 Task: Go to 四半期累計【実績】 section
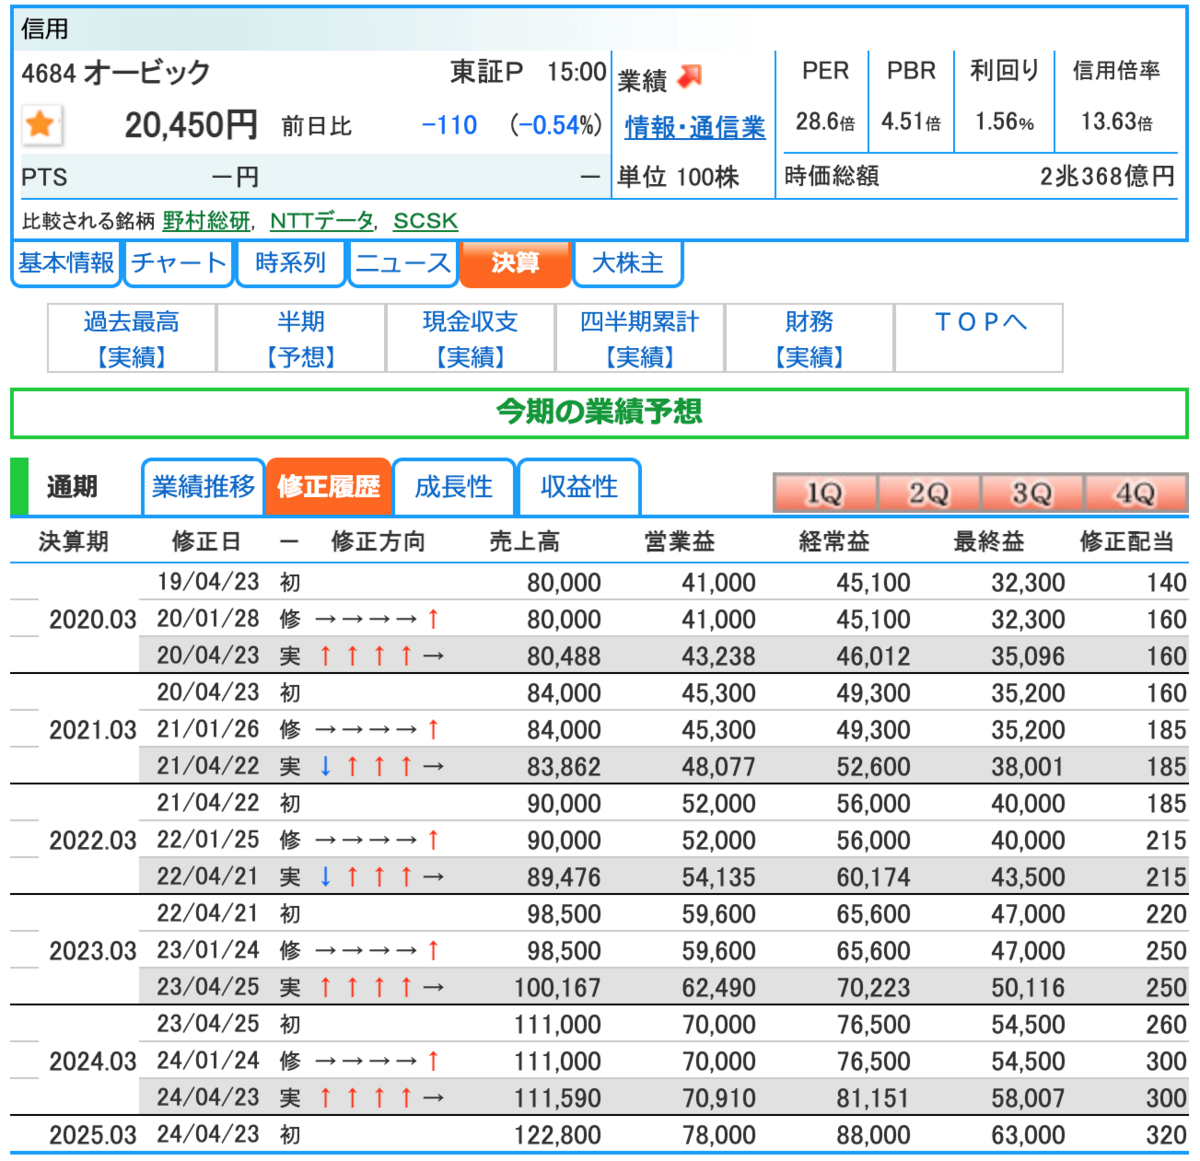pyautogui.click(x=640, y=339)
